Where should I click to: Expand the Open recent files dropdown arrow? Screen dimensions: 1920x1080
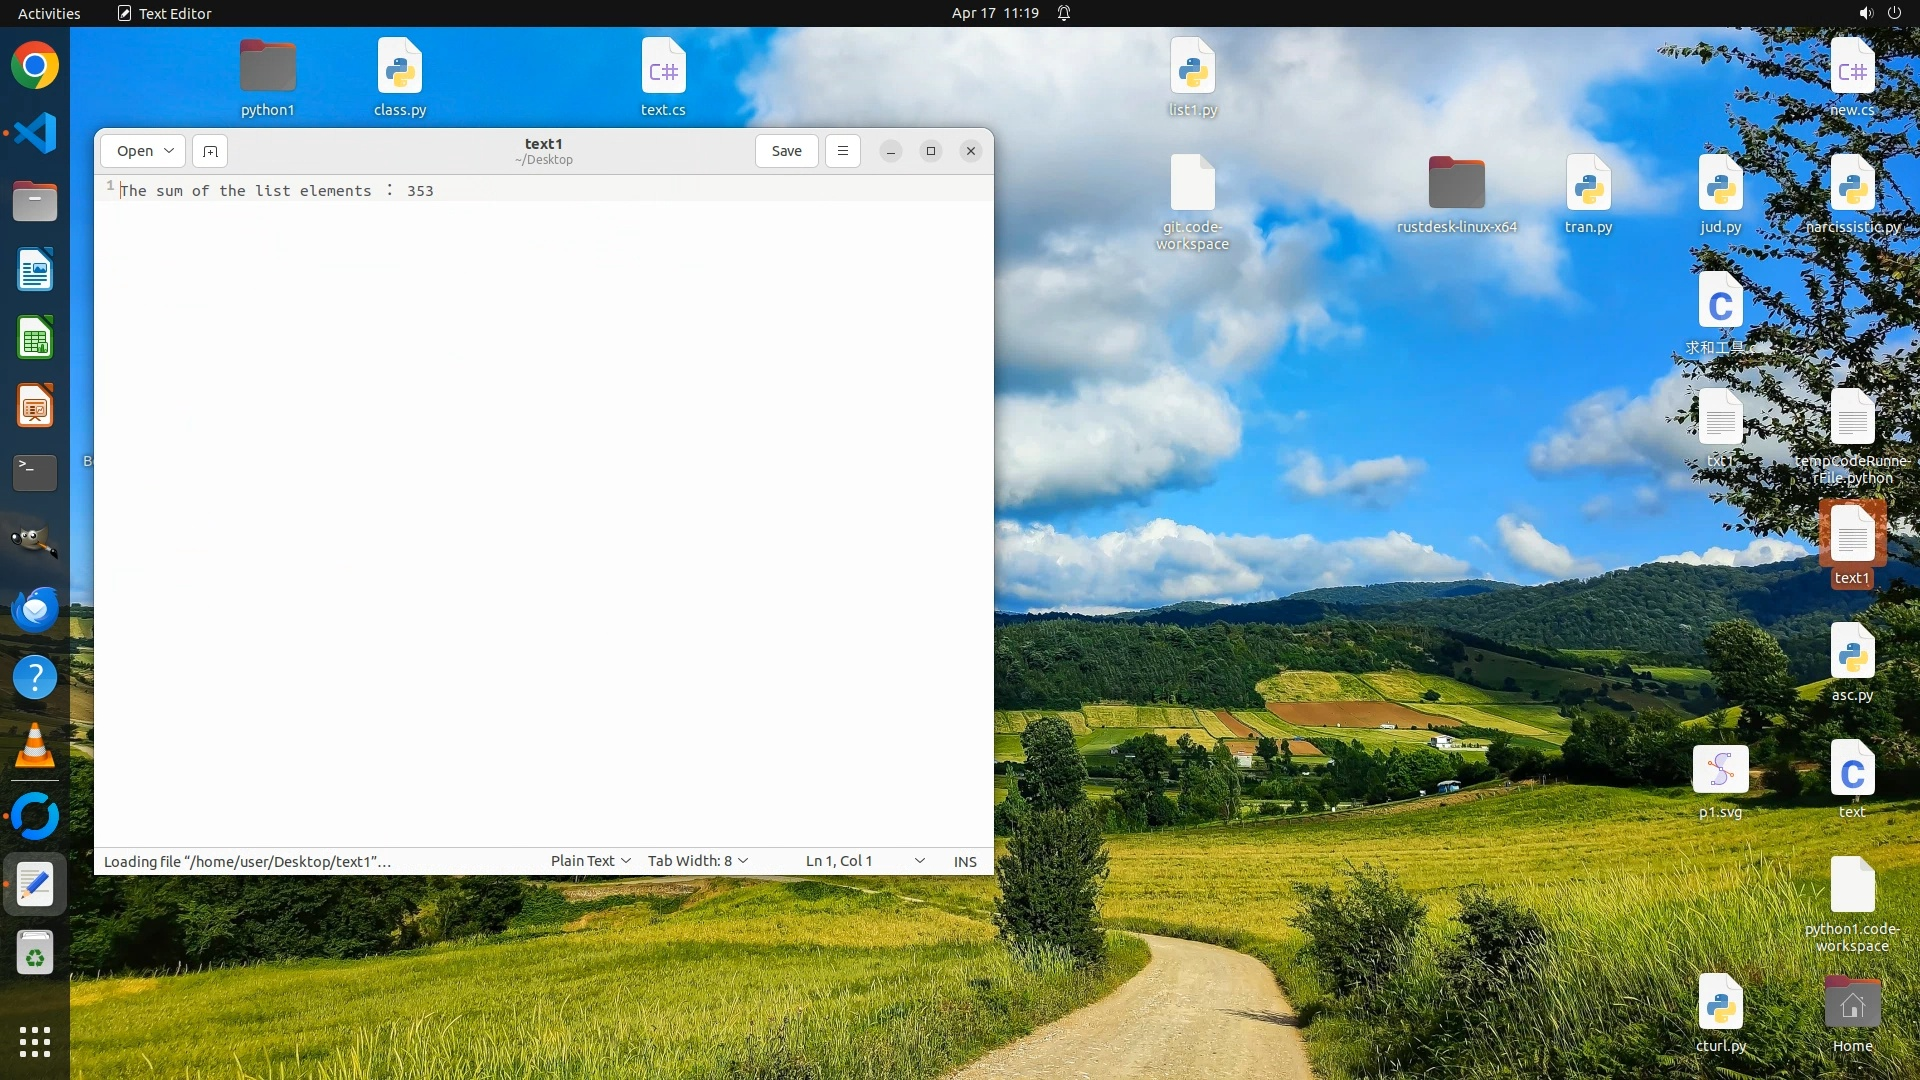click(x=169, y=151)
